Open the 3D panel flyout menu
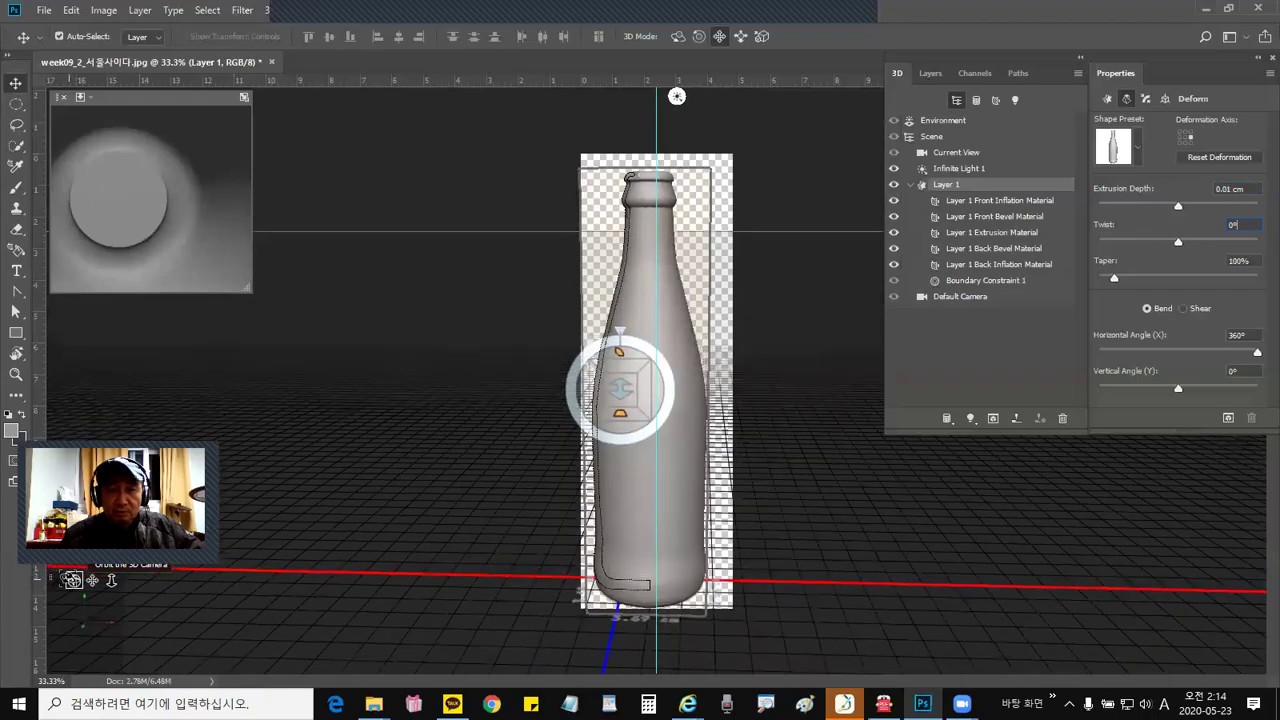The height and width of the screenshot is (720, 1280). tap(1078, 73)
